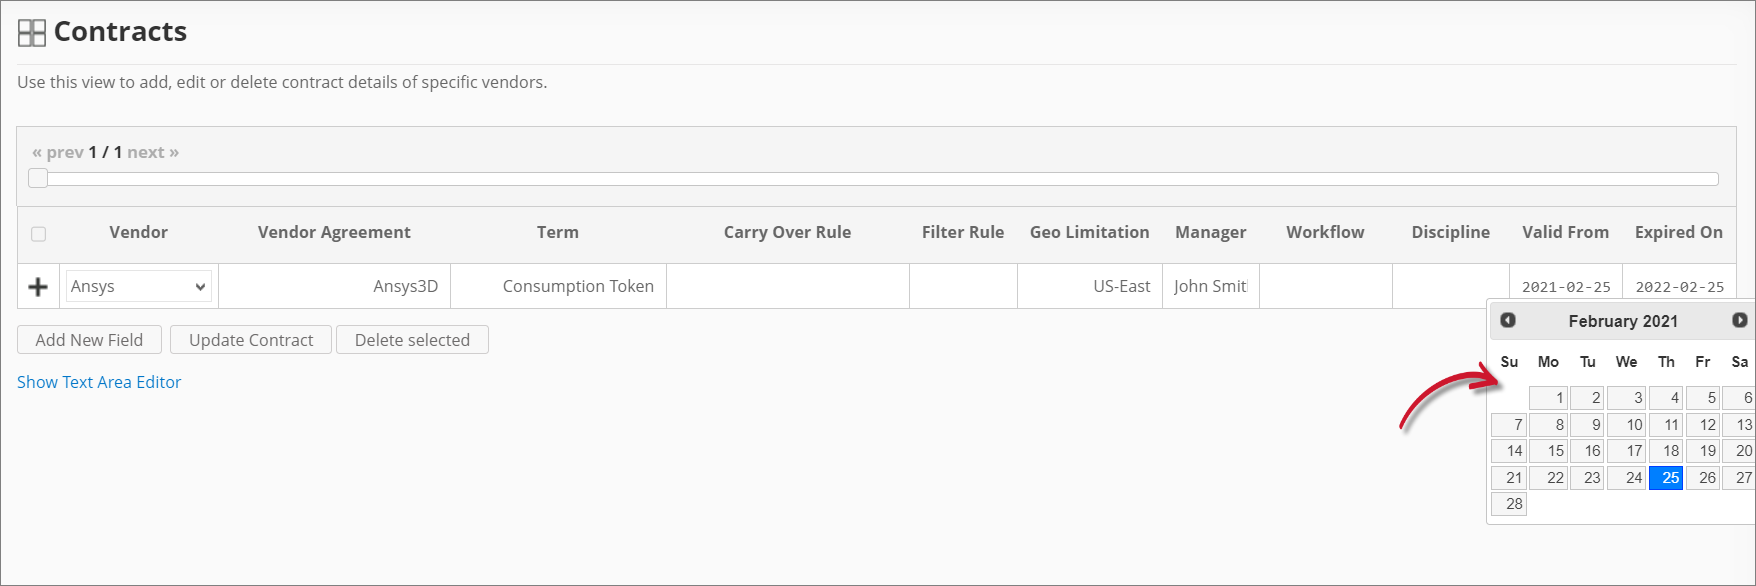This screenshot has height=586, width=1756.
Task: Toggle the select-all checkbox in table header
Action: pos(39,234)
